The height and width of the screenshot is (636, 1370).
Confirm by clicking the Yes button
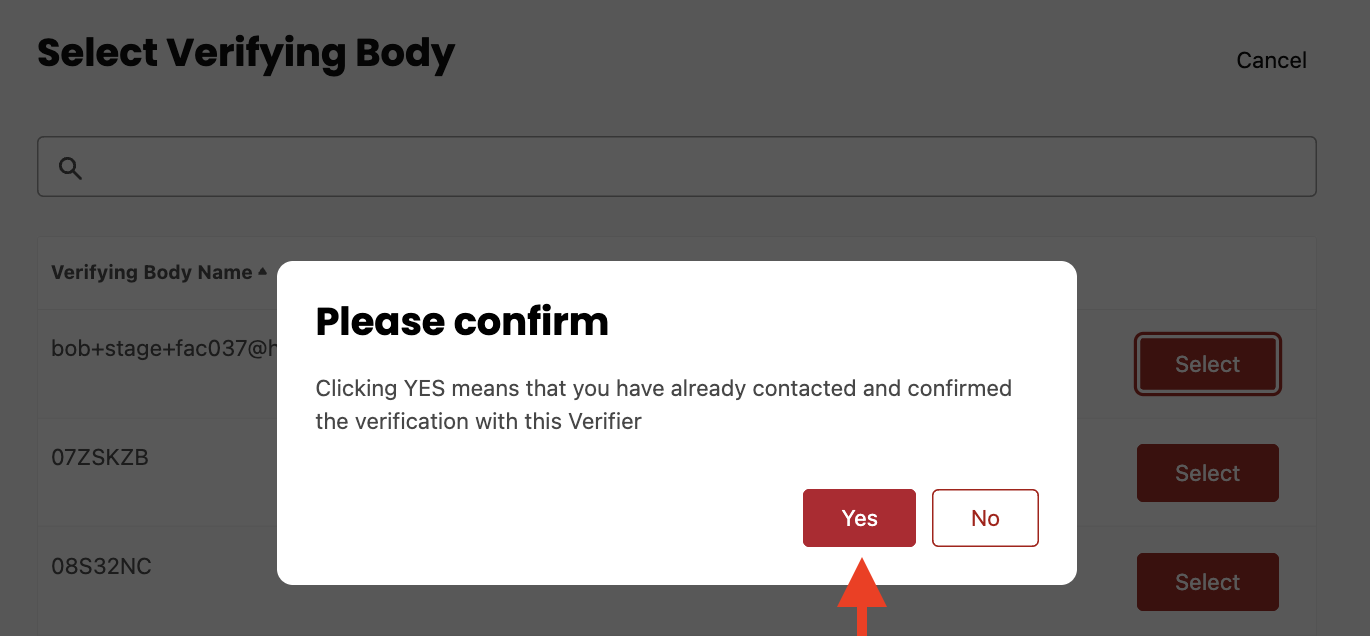(x=859, y=518)
